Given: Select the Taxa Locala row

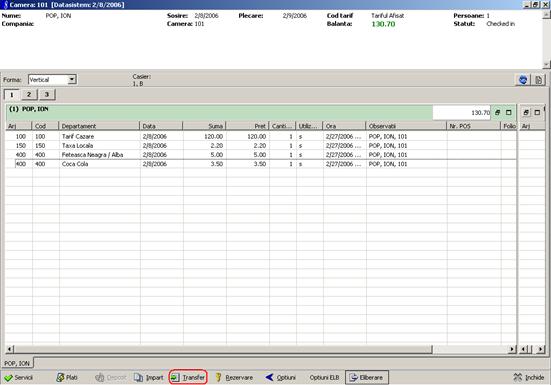Looking at the screenshot, I should [x=261, y=145].
